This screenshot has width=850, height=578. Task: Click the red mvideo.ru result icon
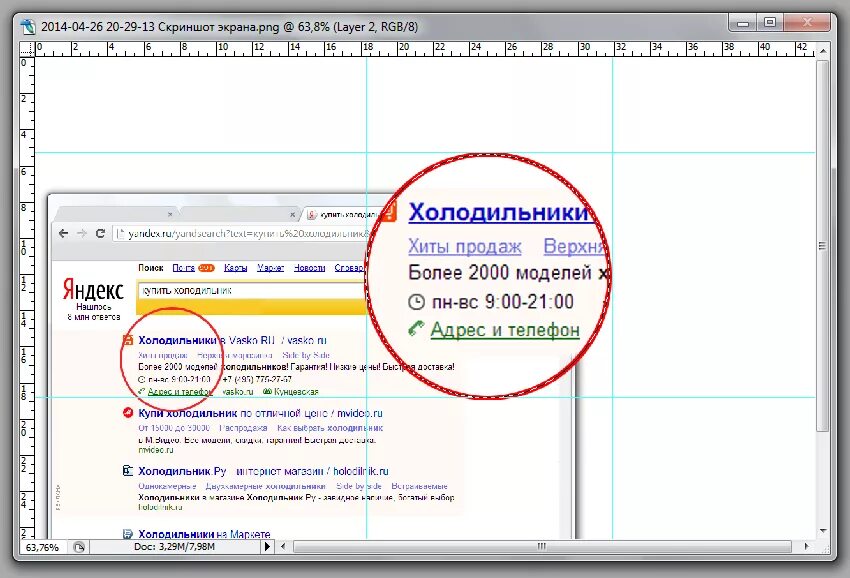[x=128, y=413]
